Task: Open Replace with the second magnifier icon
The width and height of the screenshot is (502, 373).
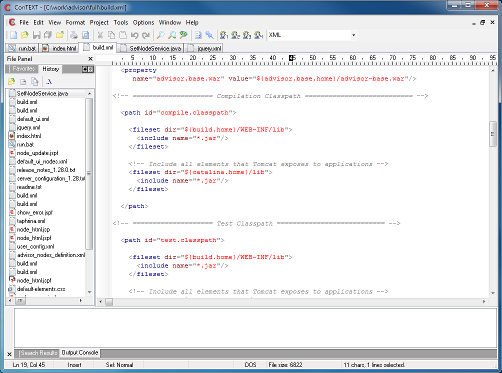Action: [172, 35]
